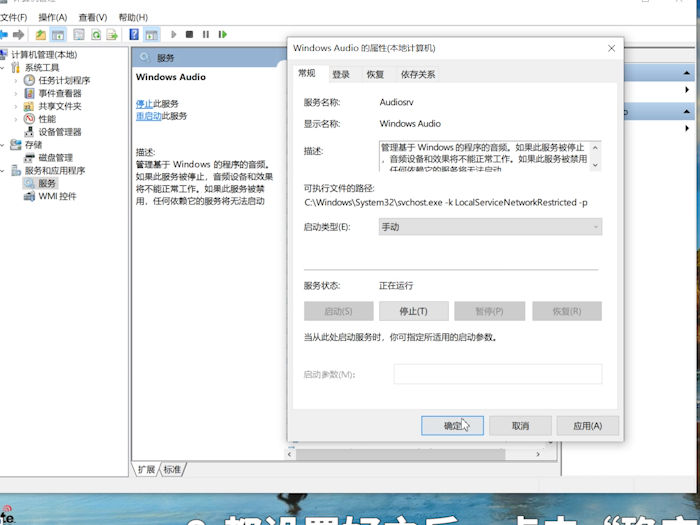Viewport: 700px width, 525px height.
Task: Click the Audiosrv service name text
Action: click(x=396, y=102)
